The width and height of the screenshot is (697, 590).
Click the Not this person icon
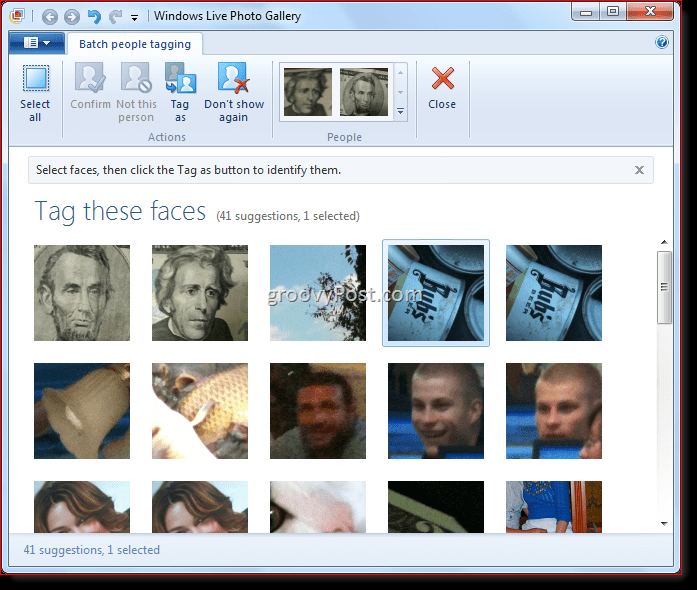136,78
